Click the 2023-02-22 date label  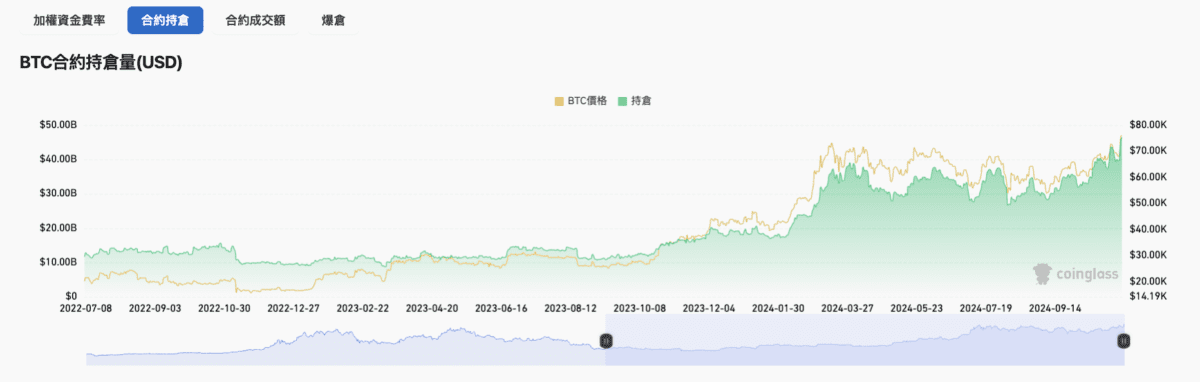pos(362,308)
